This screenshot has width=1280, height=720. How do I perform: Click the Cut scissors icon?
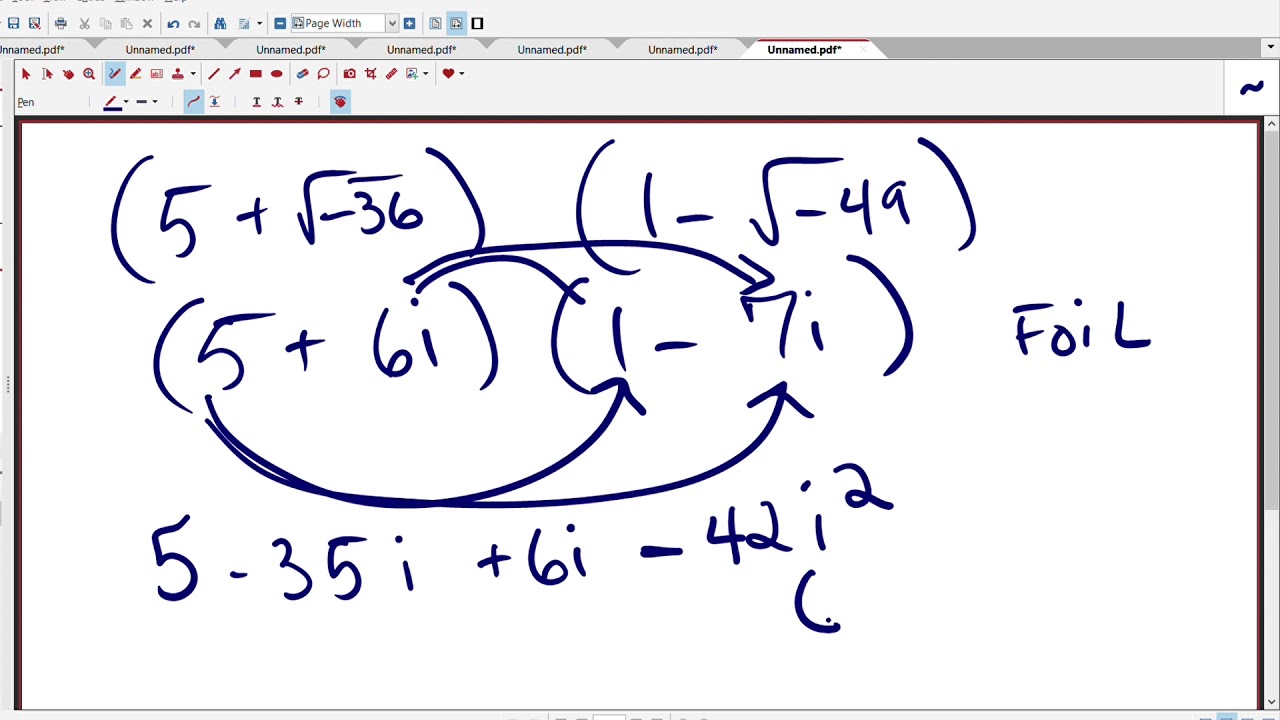(84, 23)
